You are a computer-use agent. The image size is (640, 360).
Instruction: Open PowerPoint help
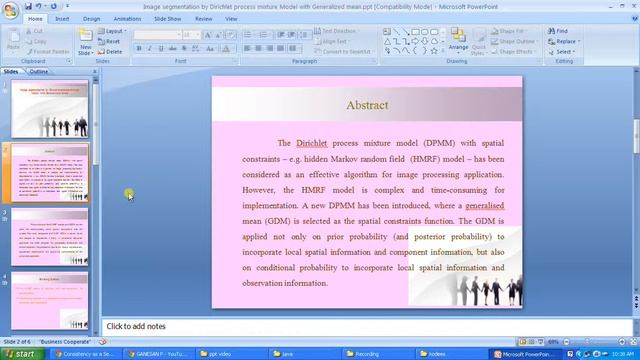pos(635,18)
